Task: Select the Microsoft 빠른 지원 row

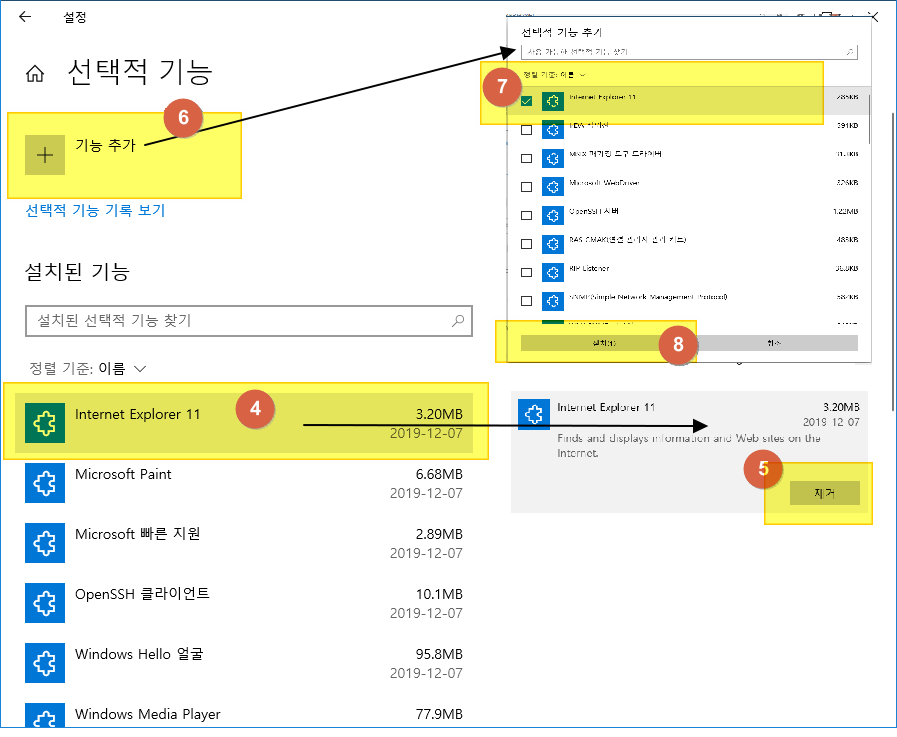Action: click(x=244, y=543)
